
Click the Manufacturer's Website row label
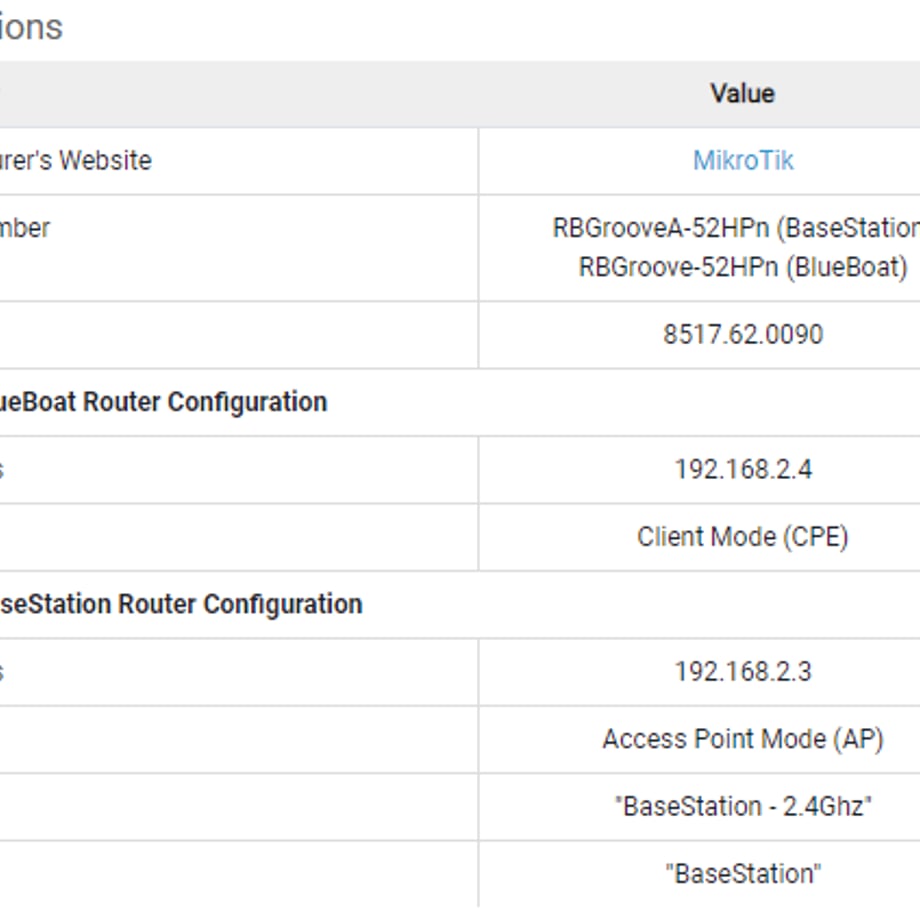click(x=76, y=160)
